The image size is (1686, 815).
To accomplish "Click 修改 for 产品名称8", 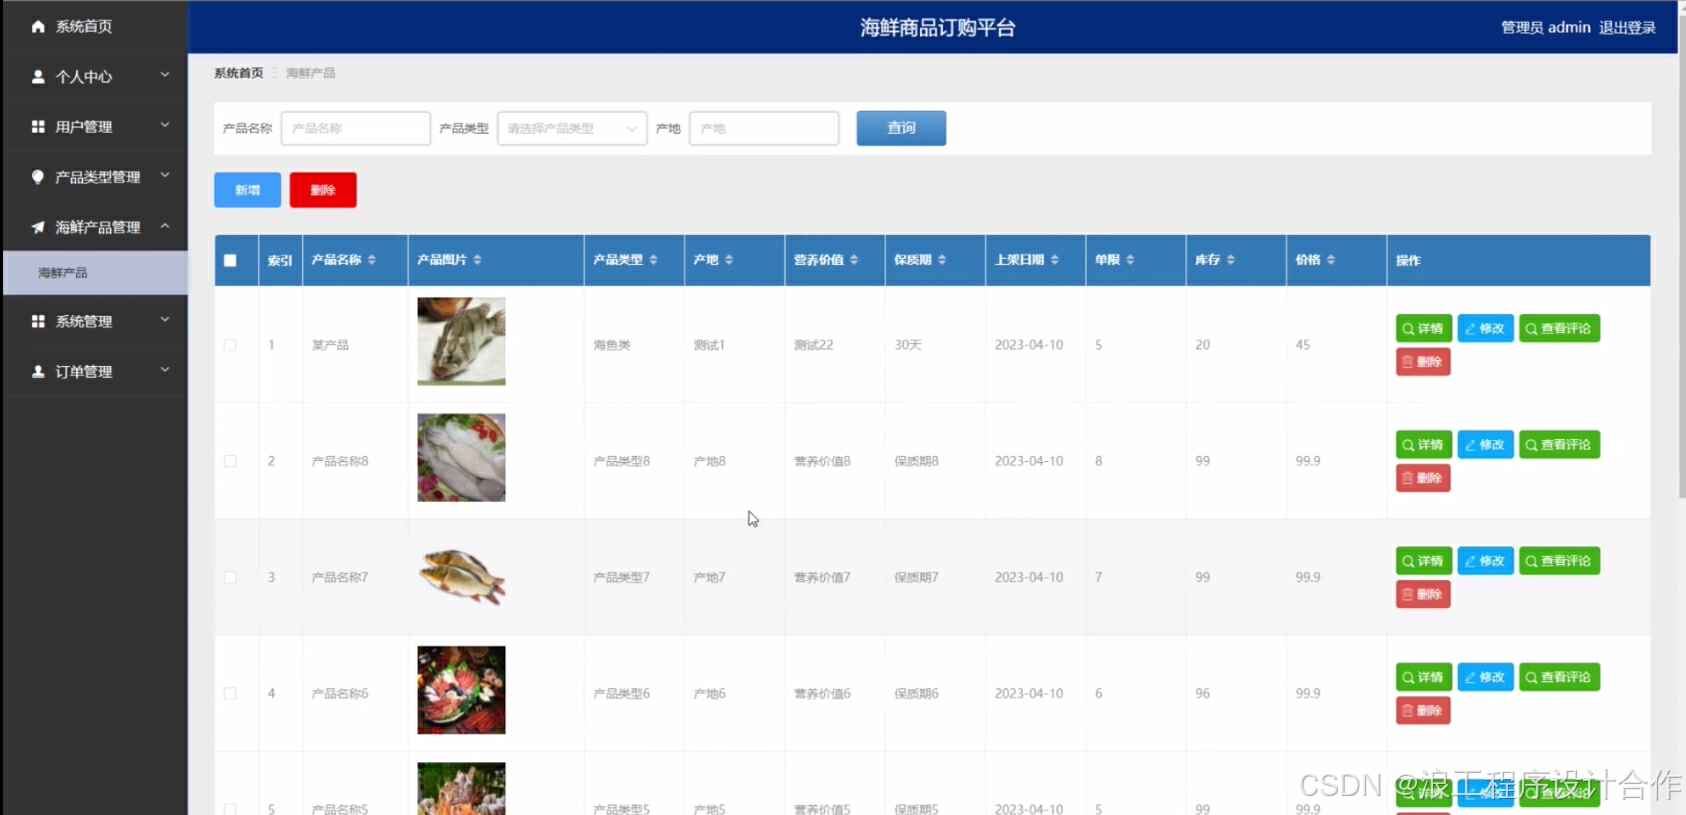I will (1485, 445).
